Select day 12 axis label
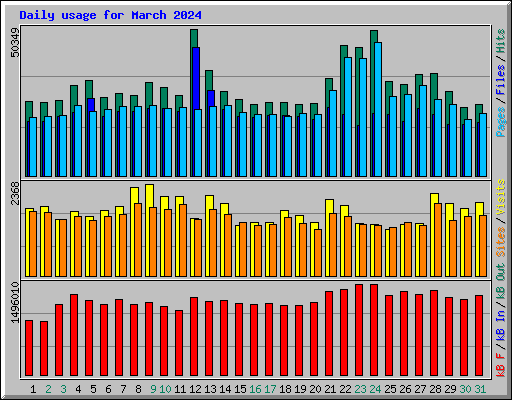 (195, 389)
